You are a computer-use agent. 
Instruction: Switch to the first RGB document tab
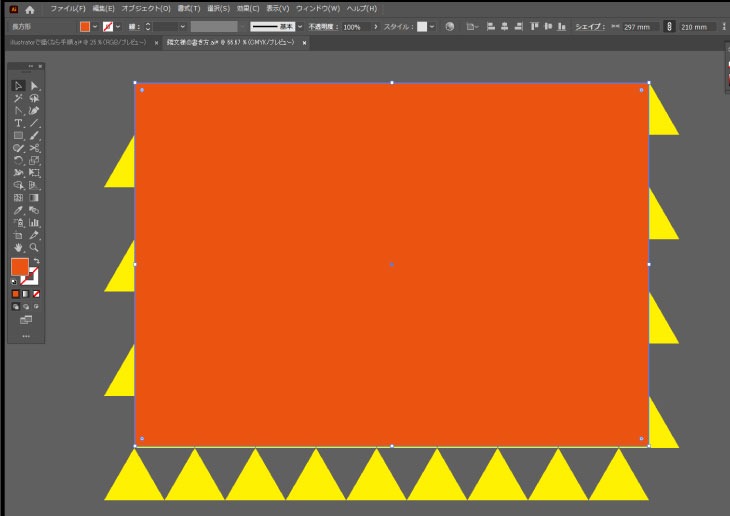[78, 43]
